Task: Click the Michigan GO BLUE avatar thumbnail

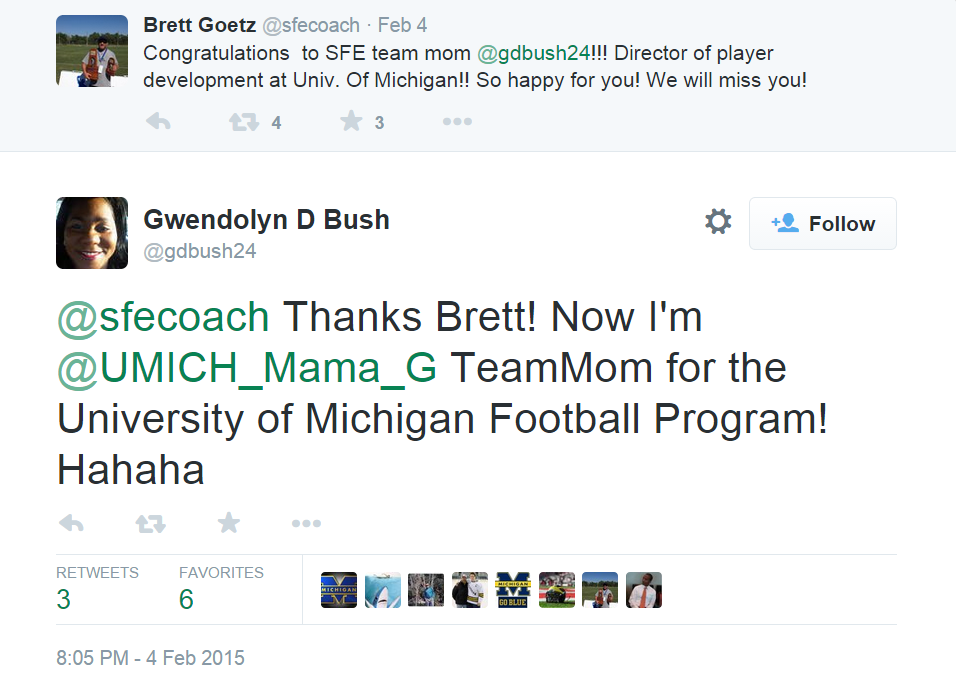Action: (x=512, y=590)
